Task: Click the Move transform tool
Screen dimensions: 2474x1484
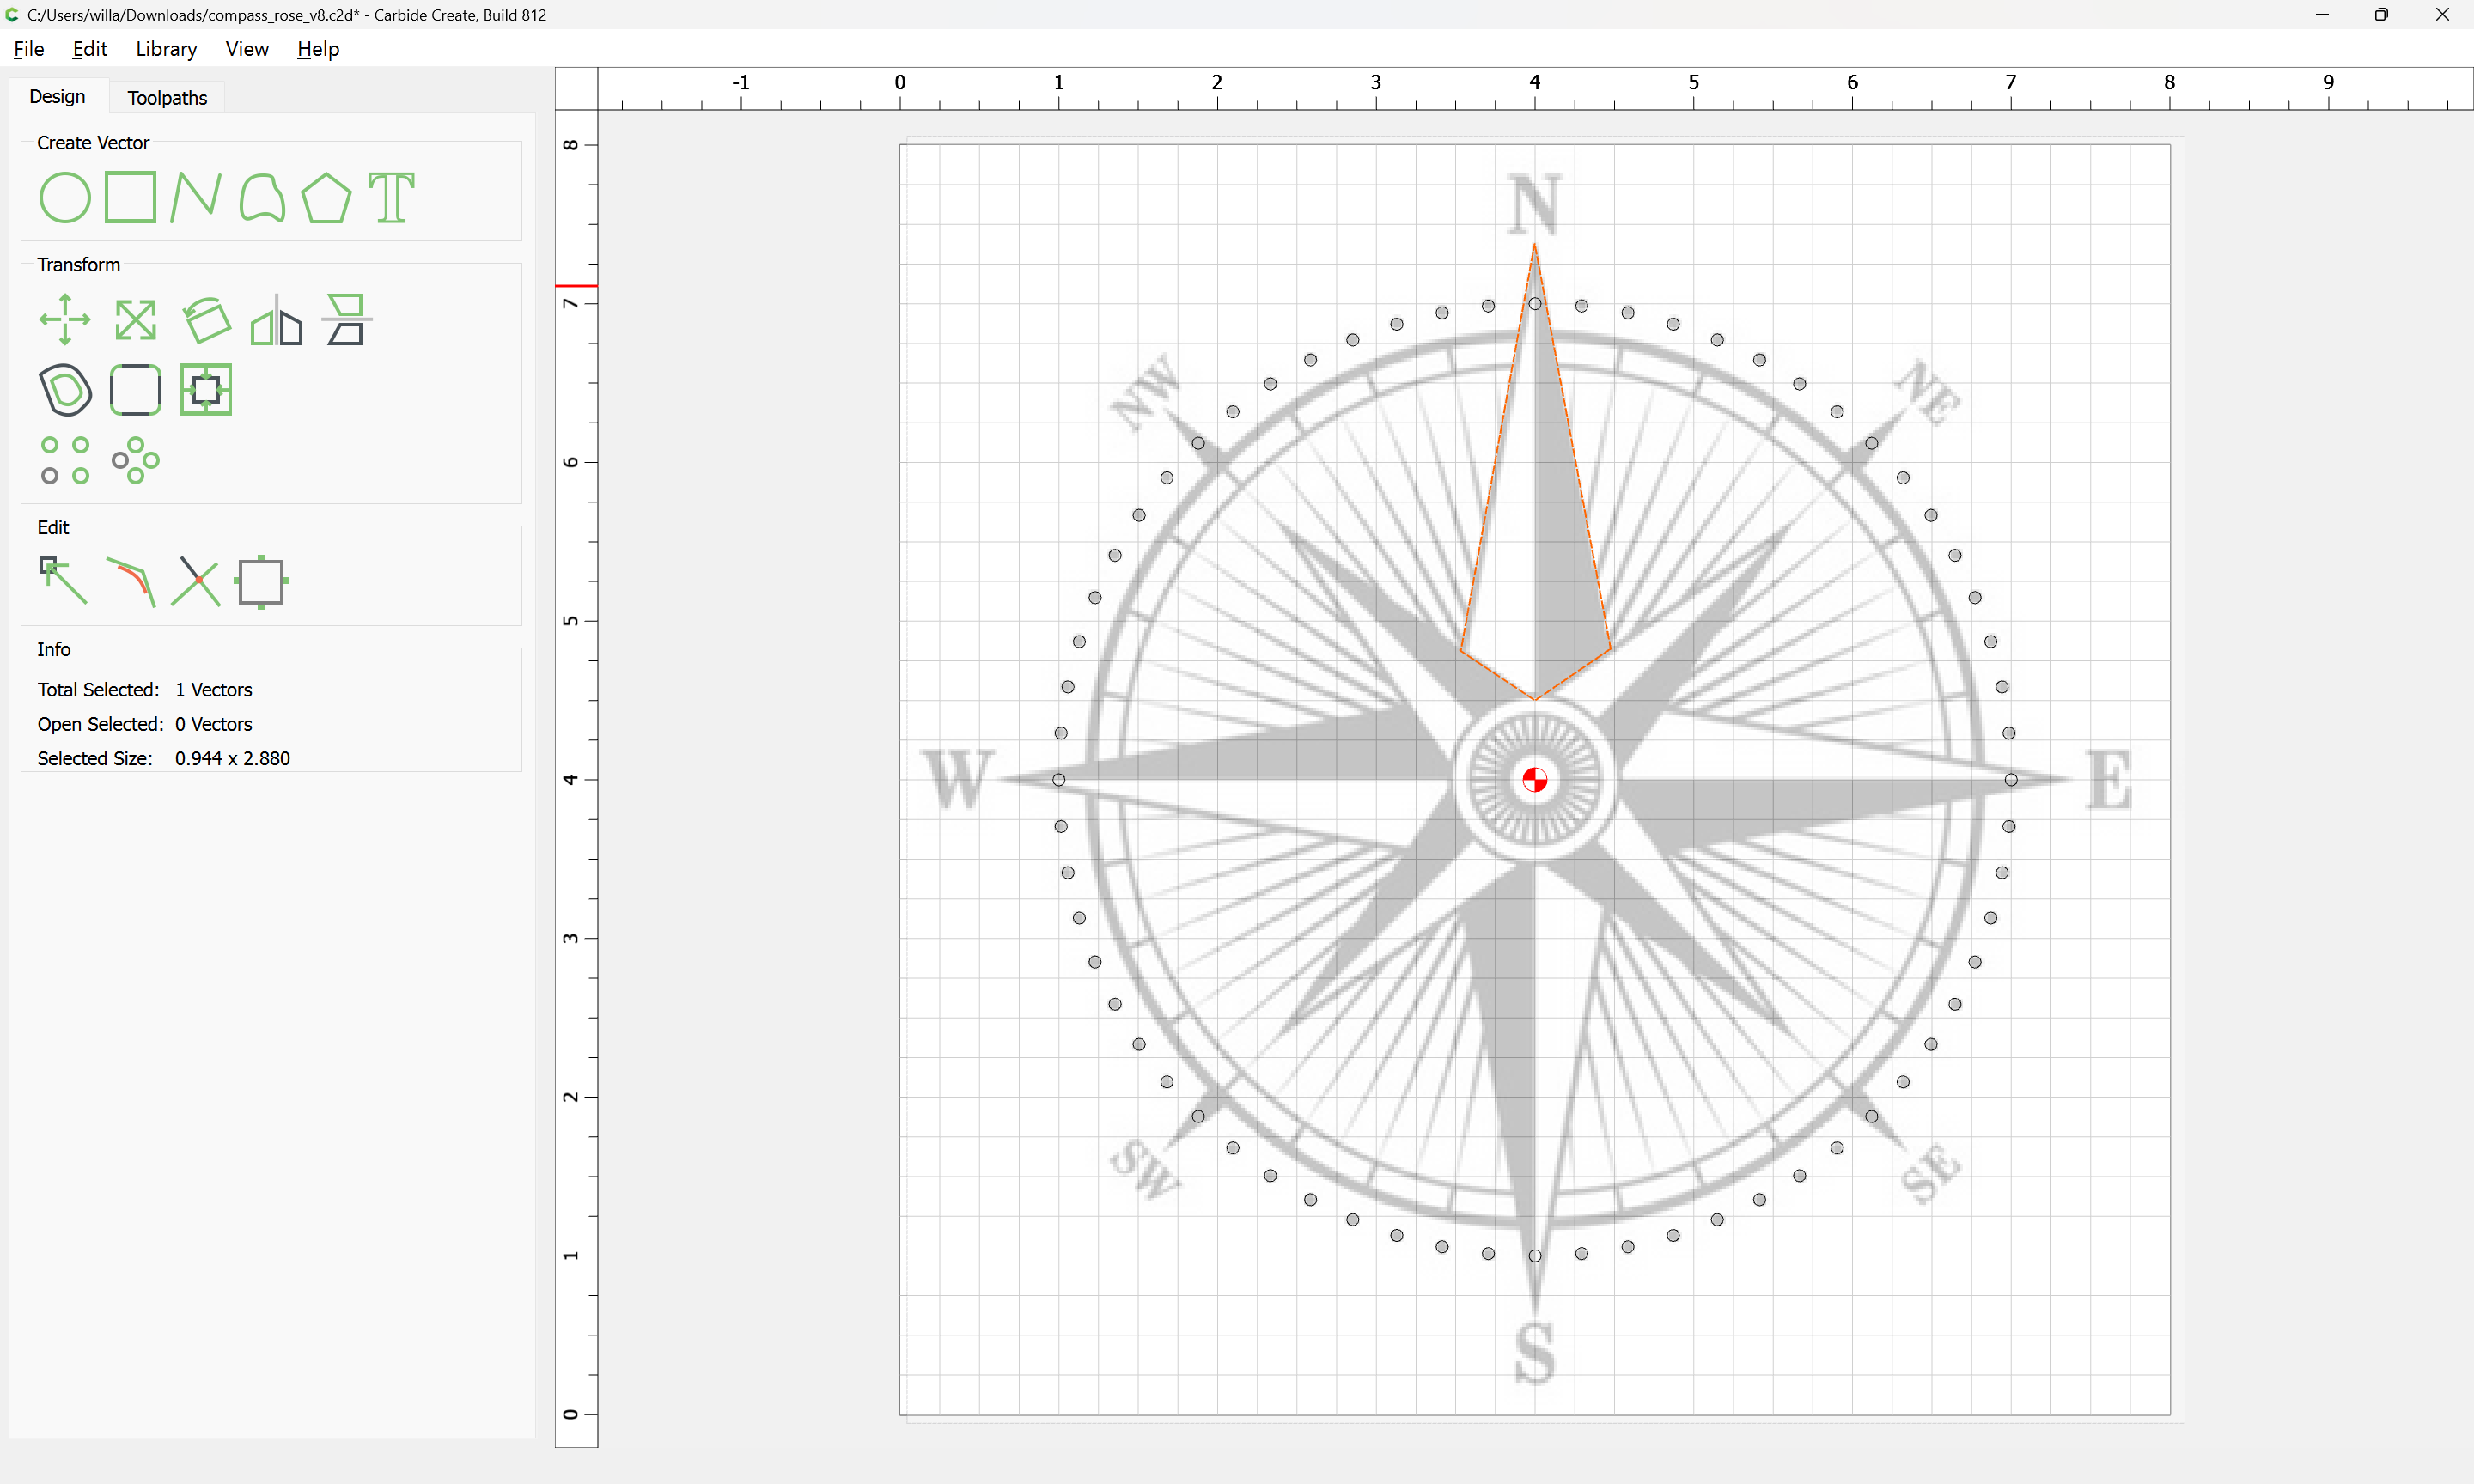Action: pos(64,320)
